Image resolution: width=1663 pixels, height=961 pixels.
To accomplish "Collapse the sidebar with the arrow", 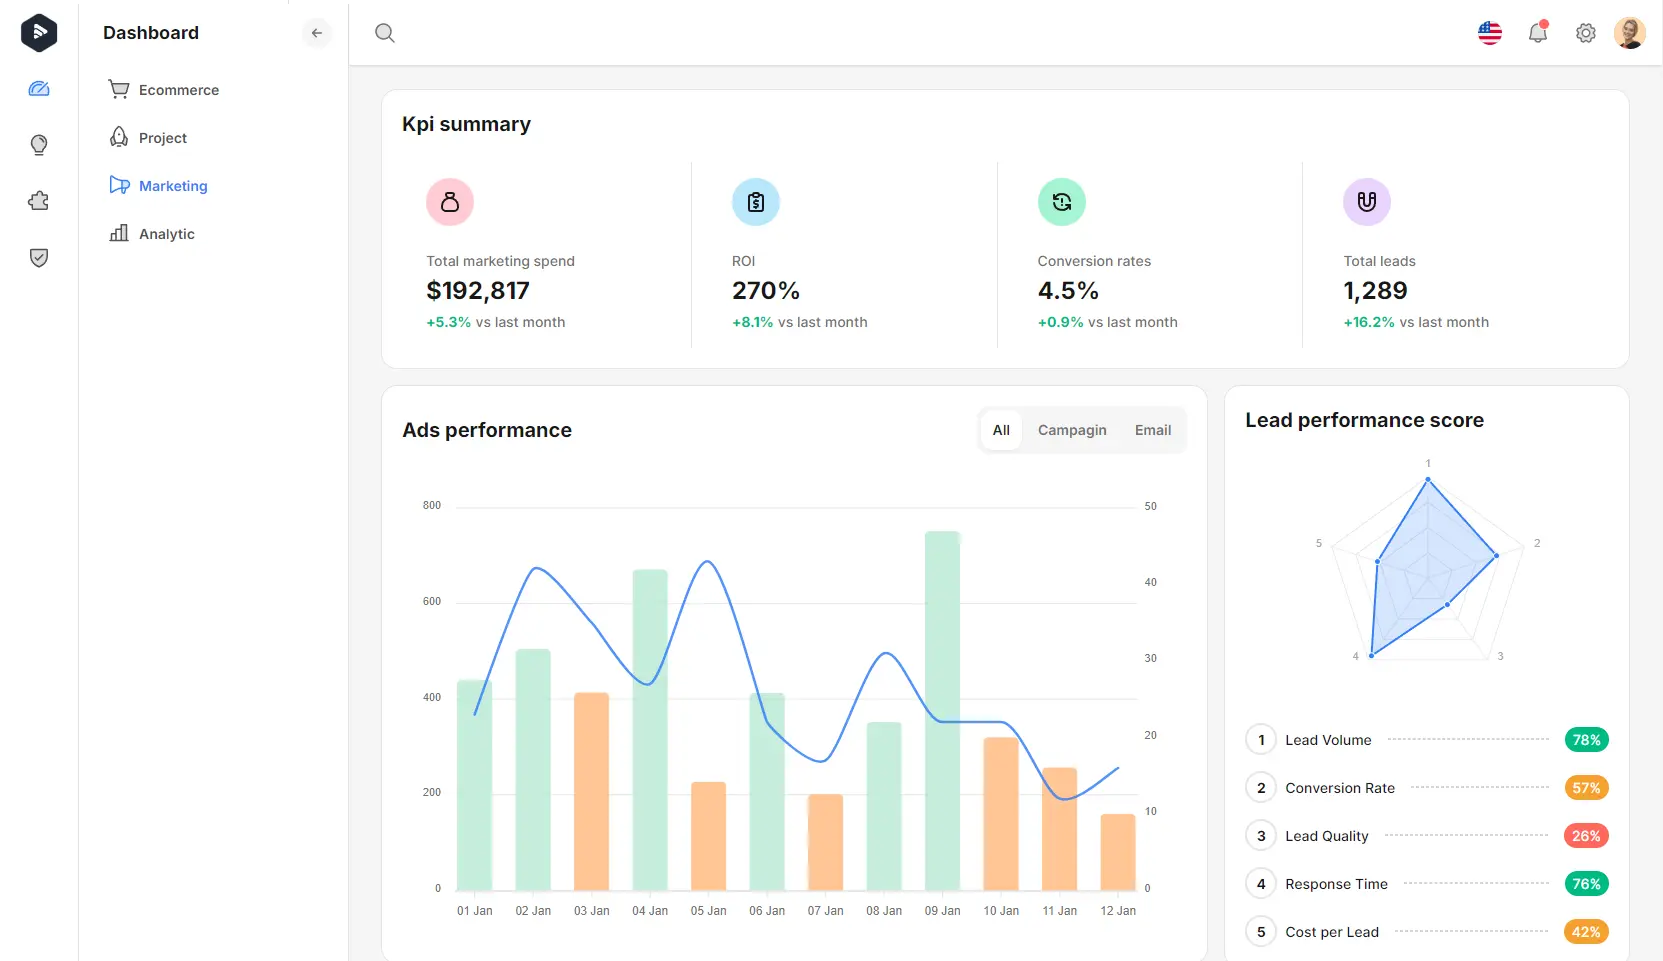I will [317, 33].
